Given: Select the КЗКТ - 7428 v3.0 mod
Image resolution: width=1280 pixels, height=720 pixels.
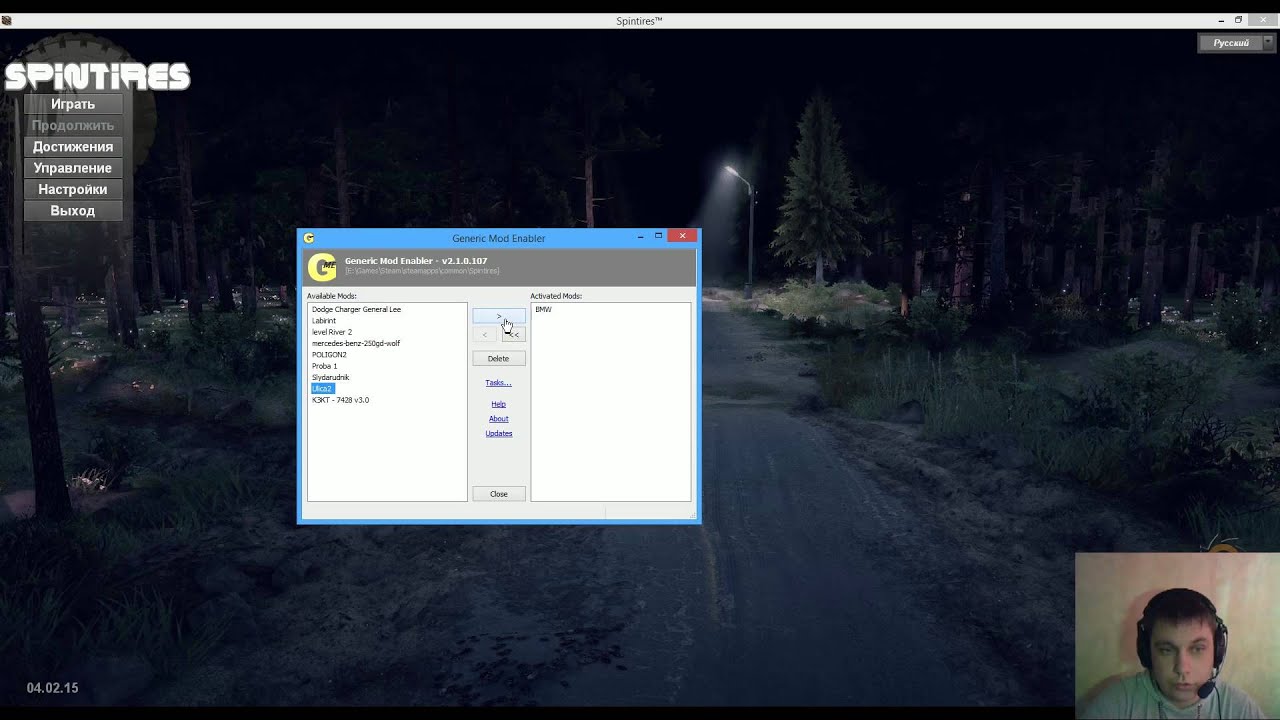Looking at the screenshot, I should [x=340, y=400].
